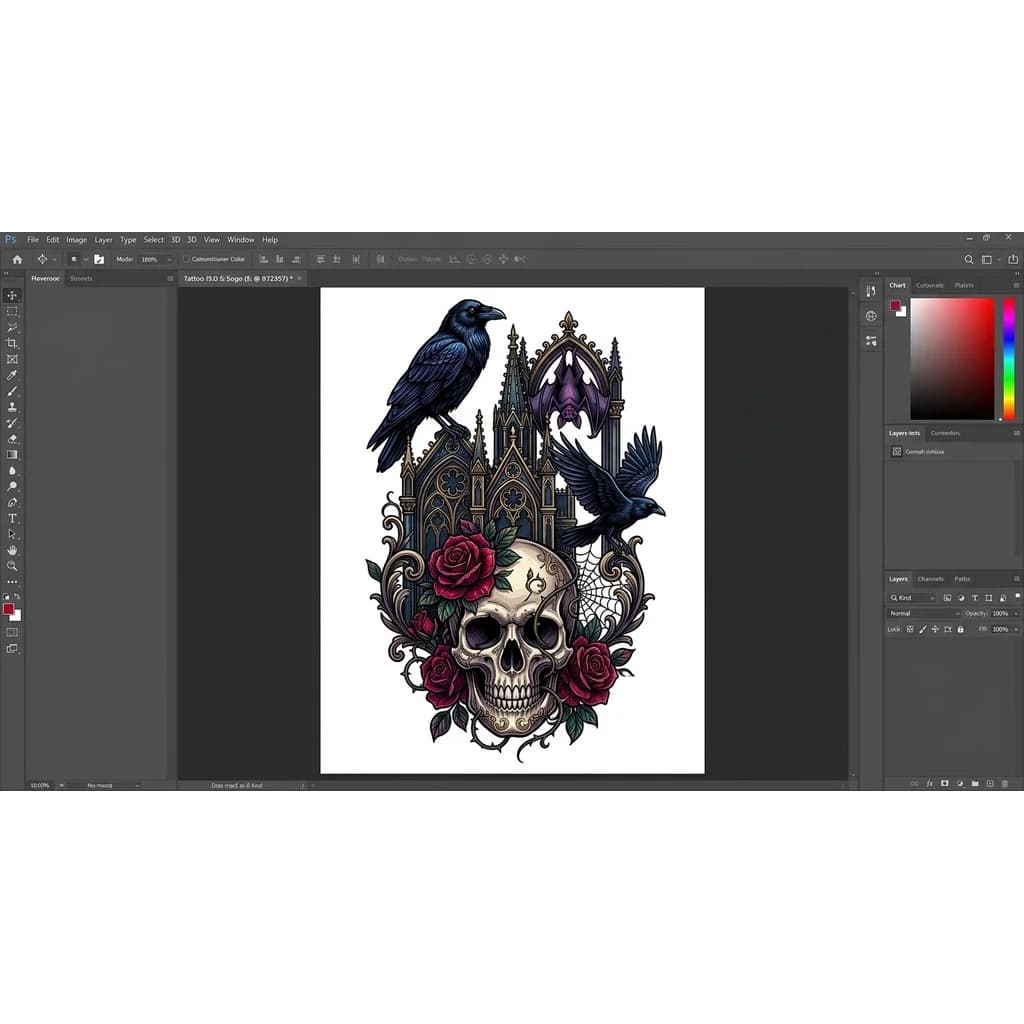
Task: Pick the Clone Stamp tool
Action: coord(12,407)
